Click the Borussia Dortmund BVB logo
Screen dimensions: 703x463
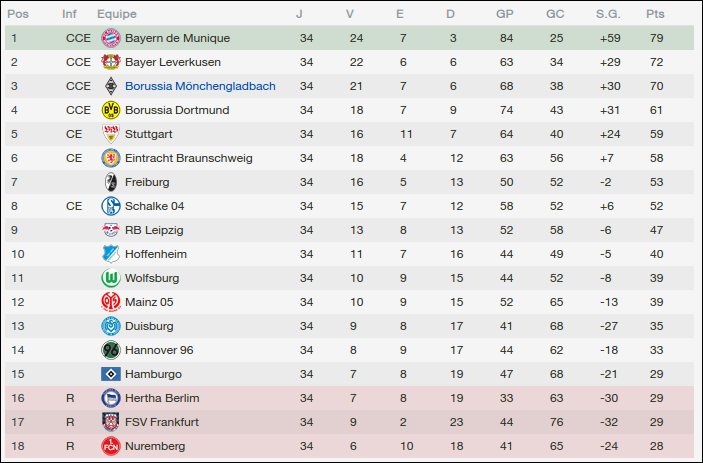click(110, 110)
